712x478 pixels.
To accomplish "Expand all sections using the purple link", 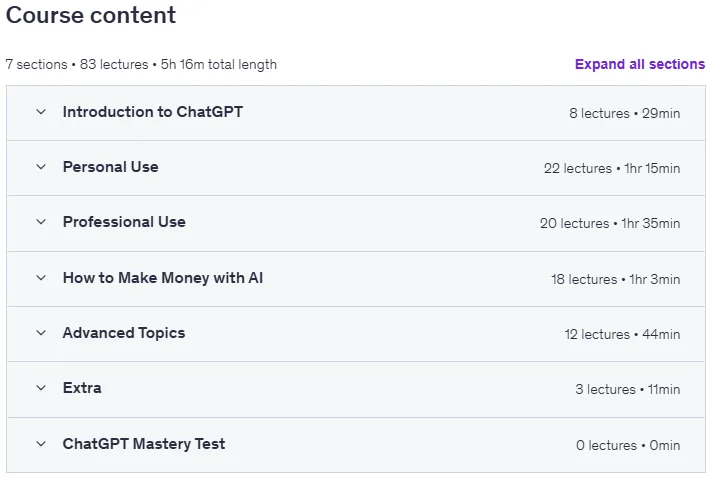I will [640, 64].
